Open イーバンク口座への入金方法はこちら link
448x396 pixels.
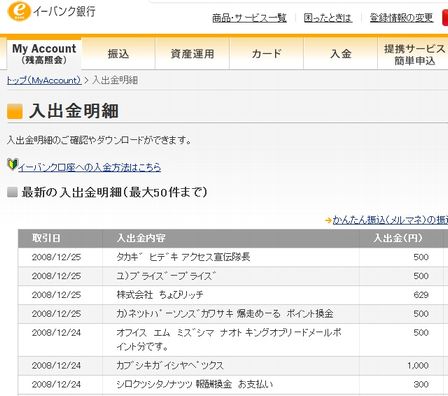pyautogui.click(x=89, y=167)
